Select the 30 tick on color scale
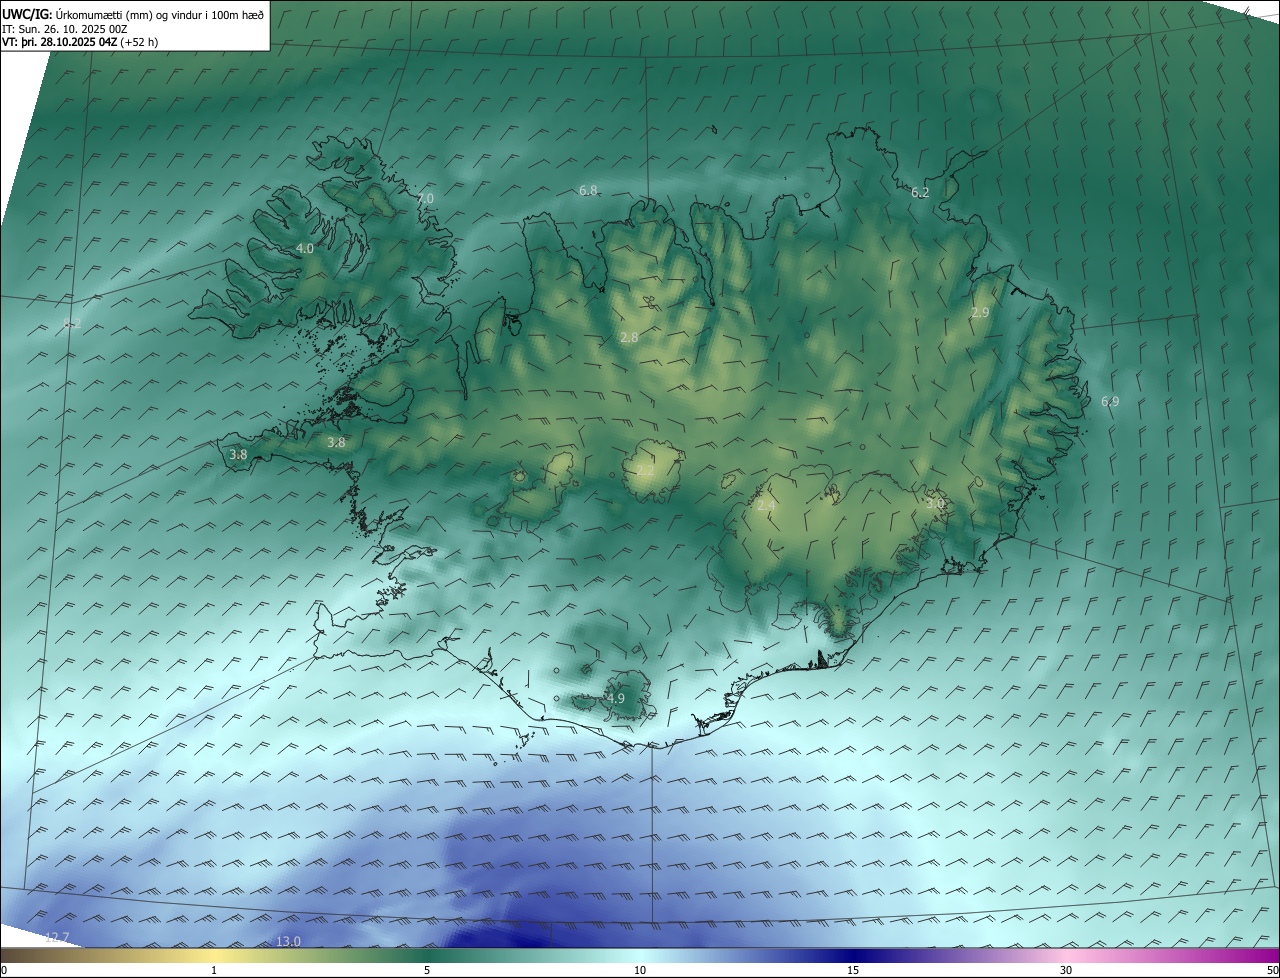The height and width of the screenshot is (978, 1280). pyautogui.click(x=1066, y=970)
